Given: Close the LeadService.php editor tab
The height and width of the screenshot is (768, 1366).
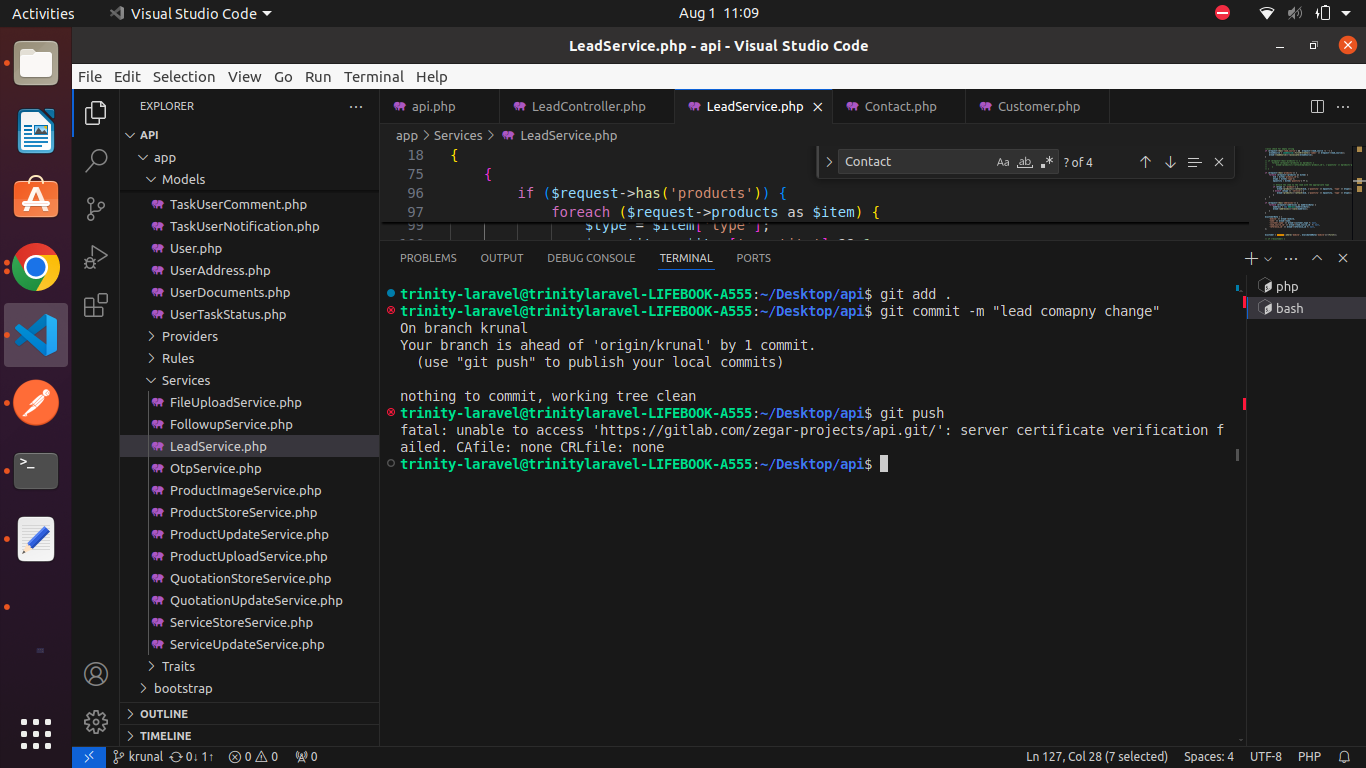Looking at the screenshot, I should (817, 107).
